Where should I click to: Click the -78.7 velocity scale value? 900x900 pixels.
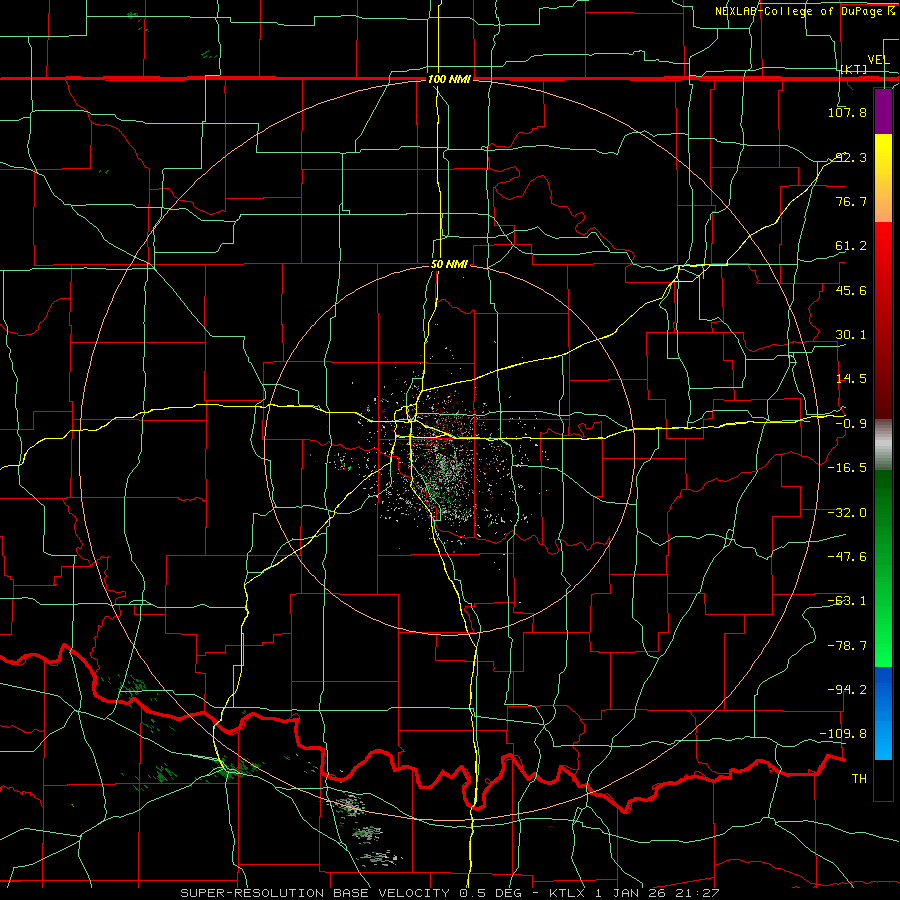point(847,646)
